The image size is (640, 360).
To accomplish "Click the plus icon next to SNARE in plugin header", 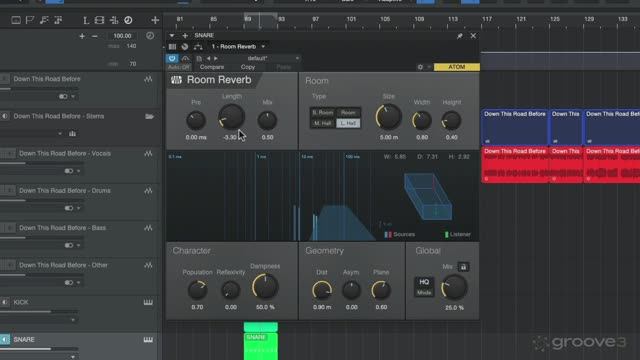I will click(x=185, y=36).
